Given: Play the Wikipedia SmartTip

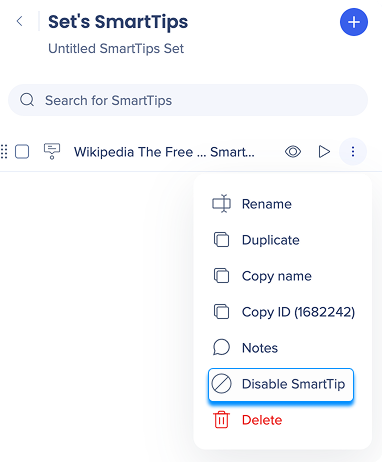Looking at the screenshot, I should click(324, 152).
